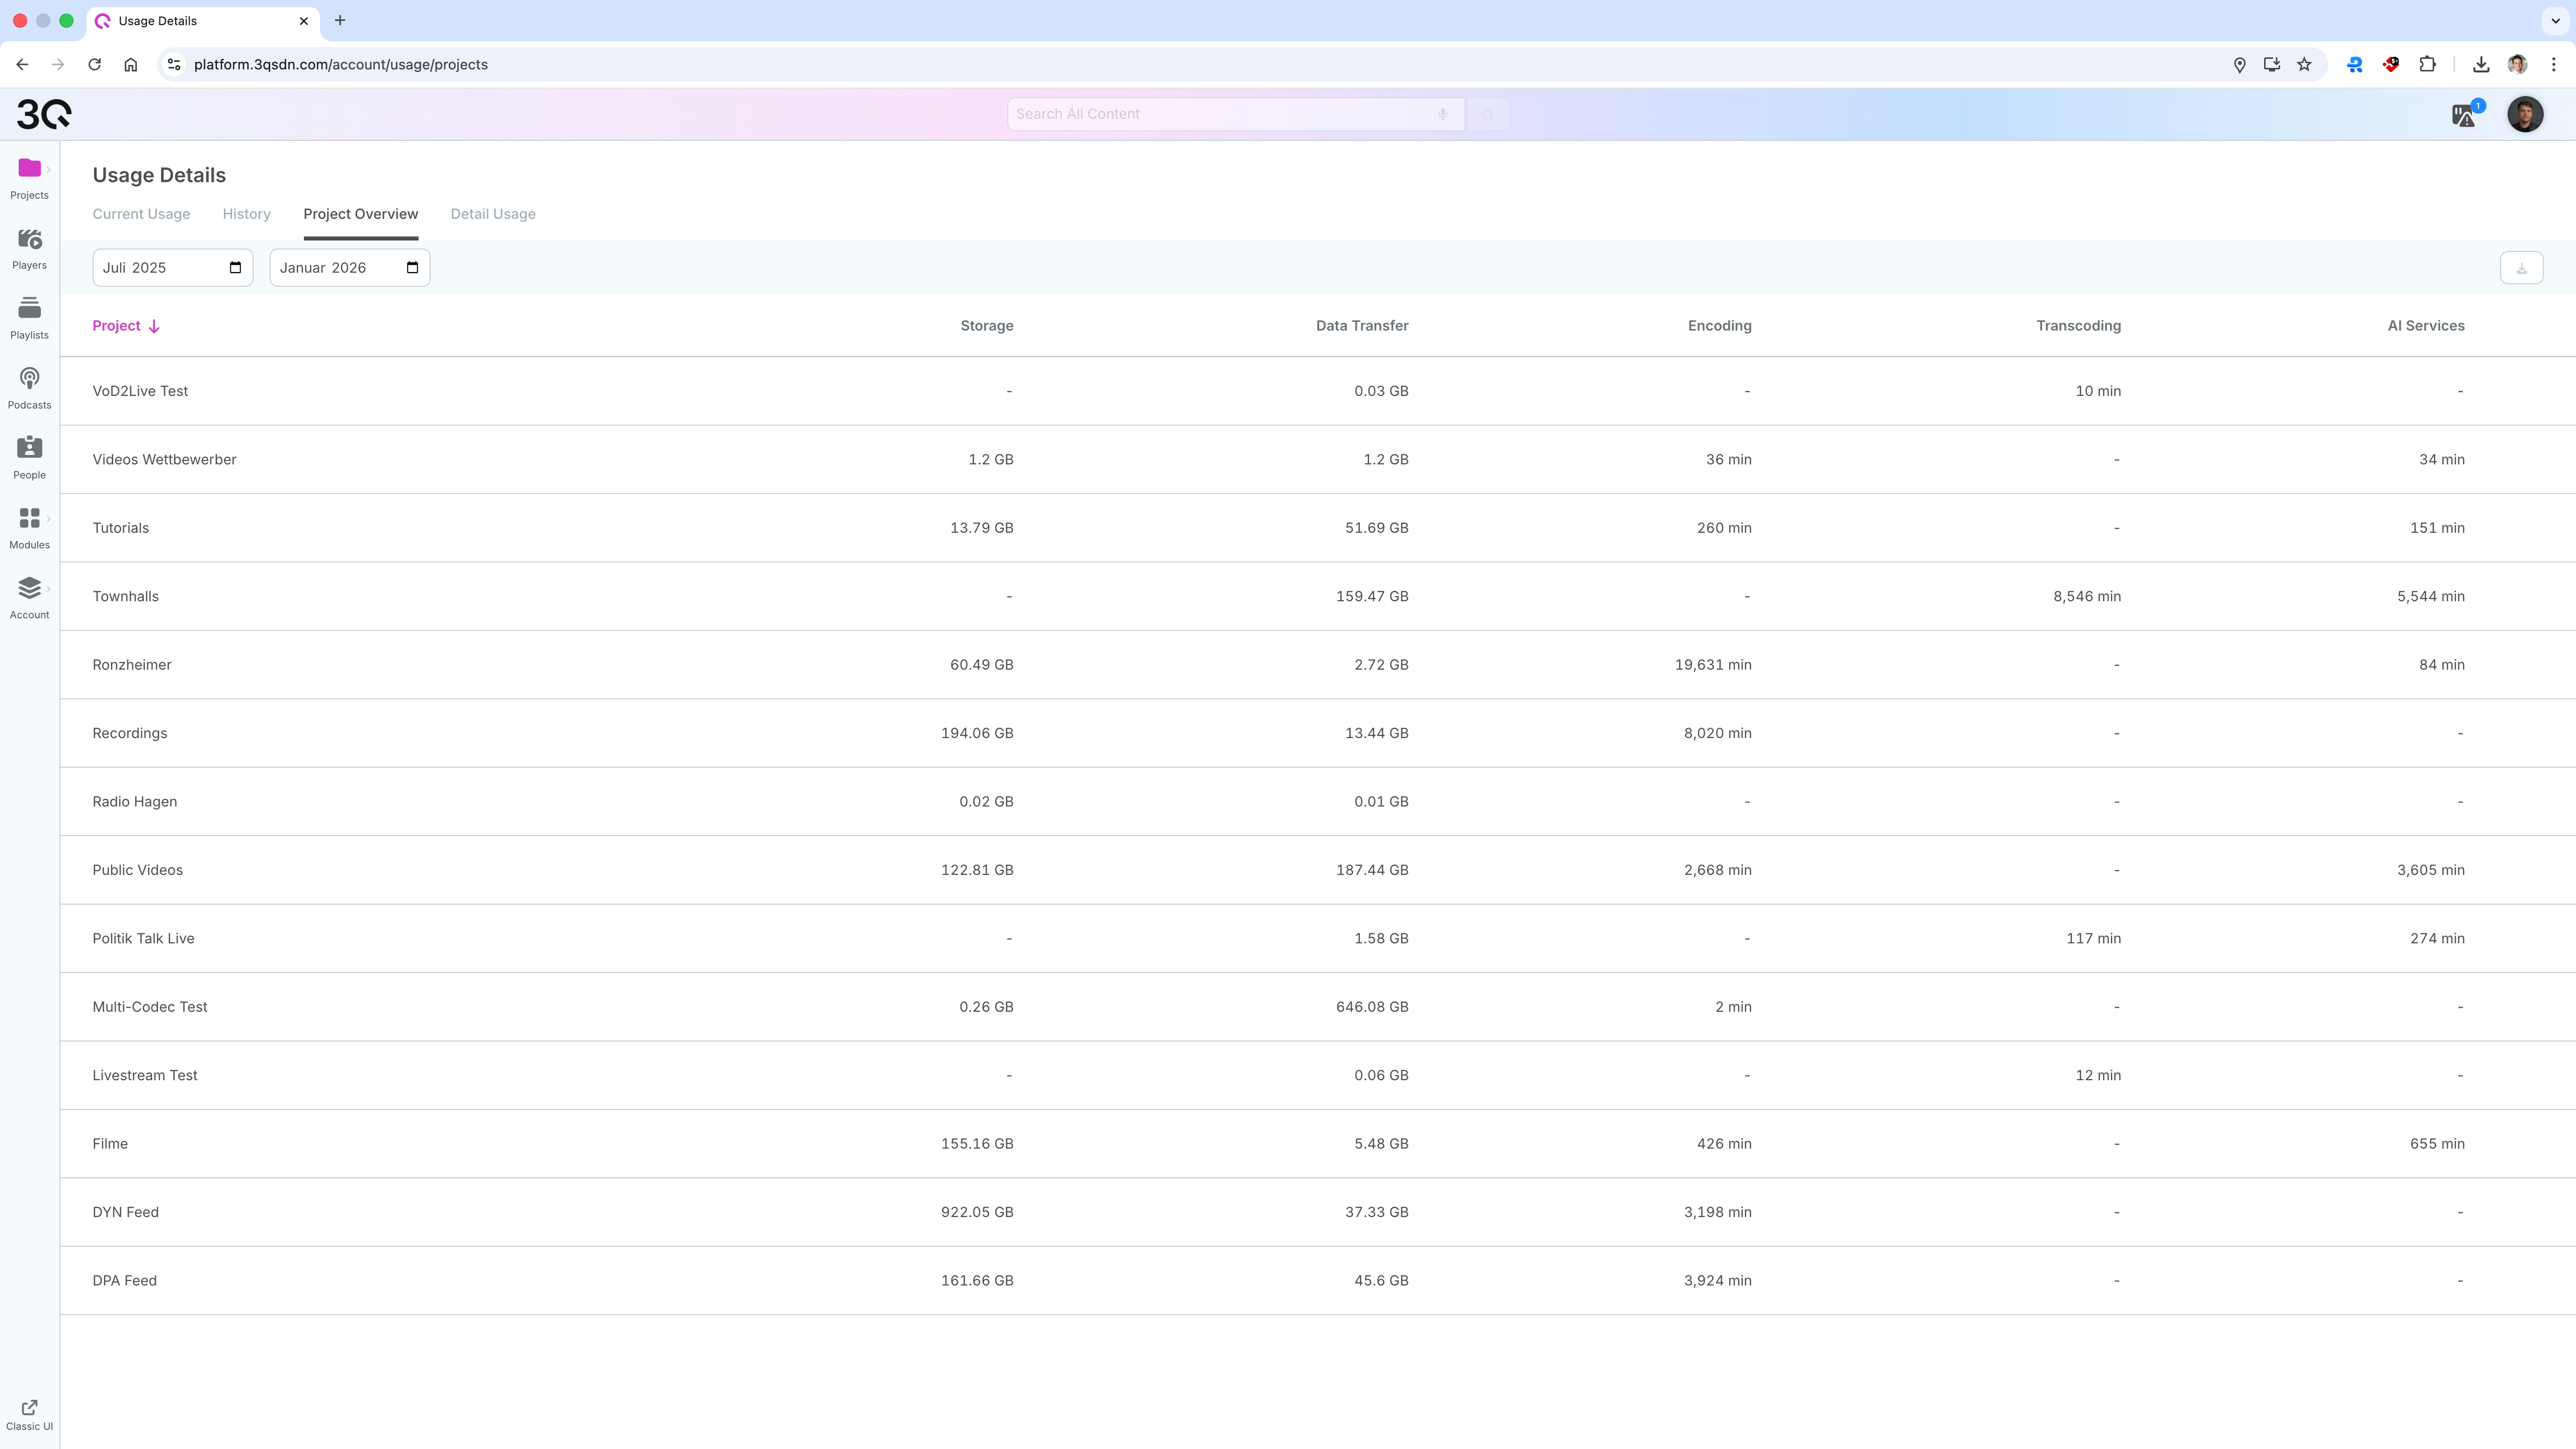Go to Playlists in the sidebar

[x=29, y=309]
